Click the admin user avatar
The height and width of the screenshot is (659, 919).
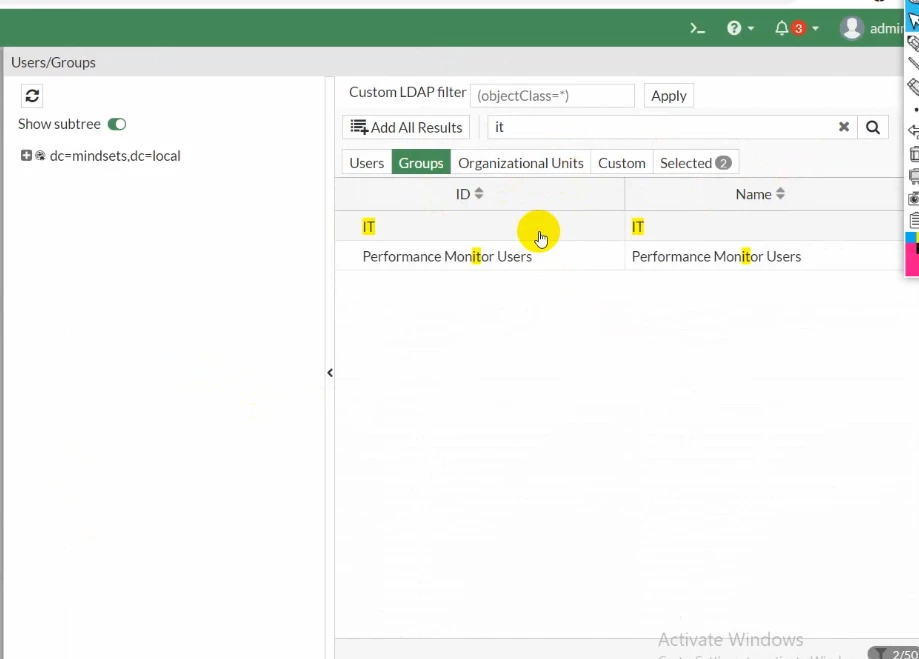tap(852, 28)
